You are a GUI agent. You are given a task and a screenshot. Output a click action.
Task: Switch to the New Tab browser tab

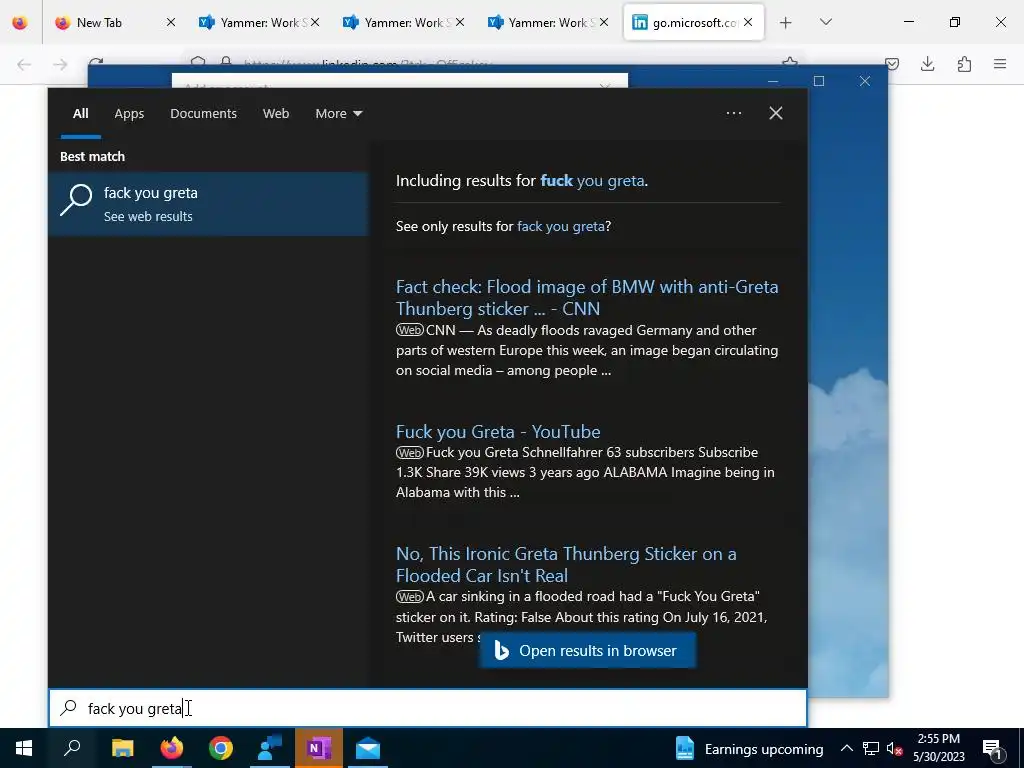[112, 22]
